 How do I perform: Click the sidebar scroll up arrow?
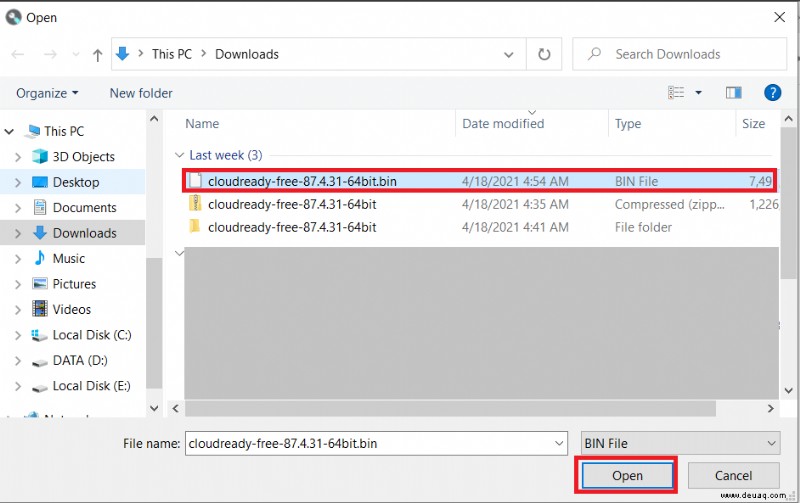pos(154,119)
